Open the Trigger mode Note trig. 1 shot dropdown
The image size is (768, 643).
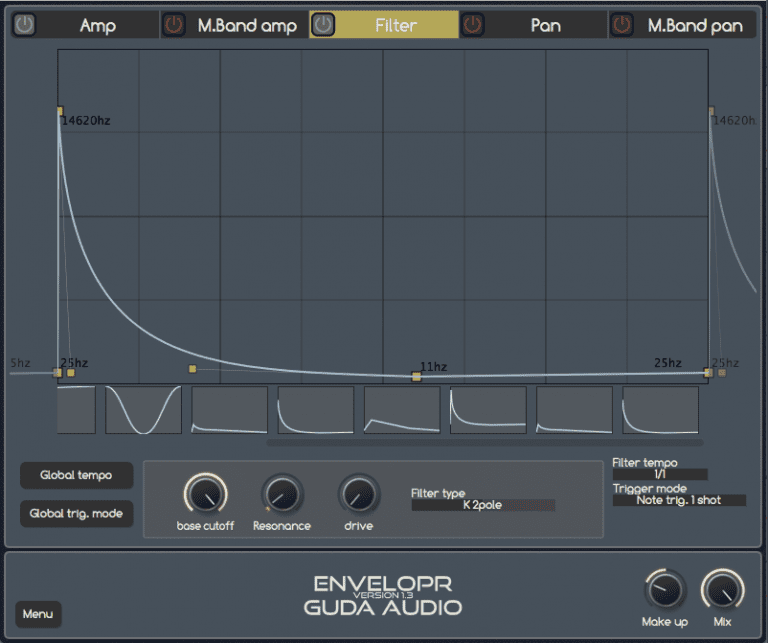(679, 500)
